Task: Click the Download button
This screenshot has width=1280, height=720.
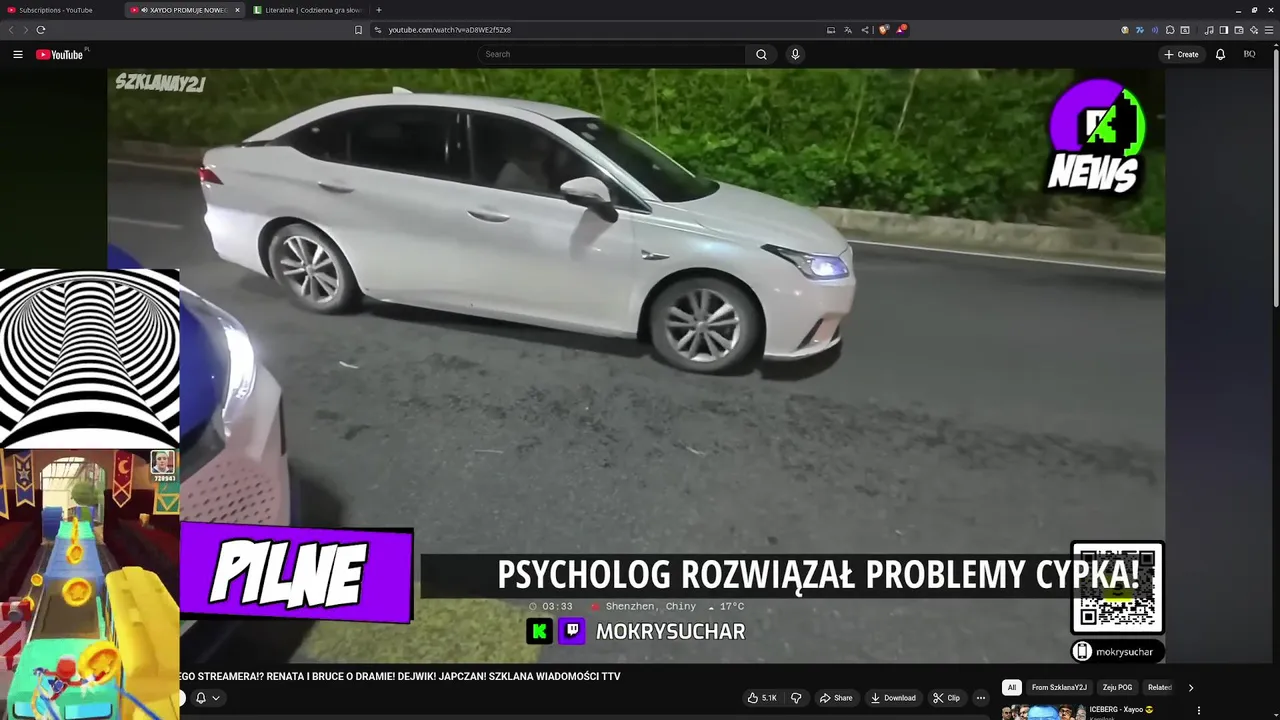Action: 893,698
